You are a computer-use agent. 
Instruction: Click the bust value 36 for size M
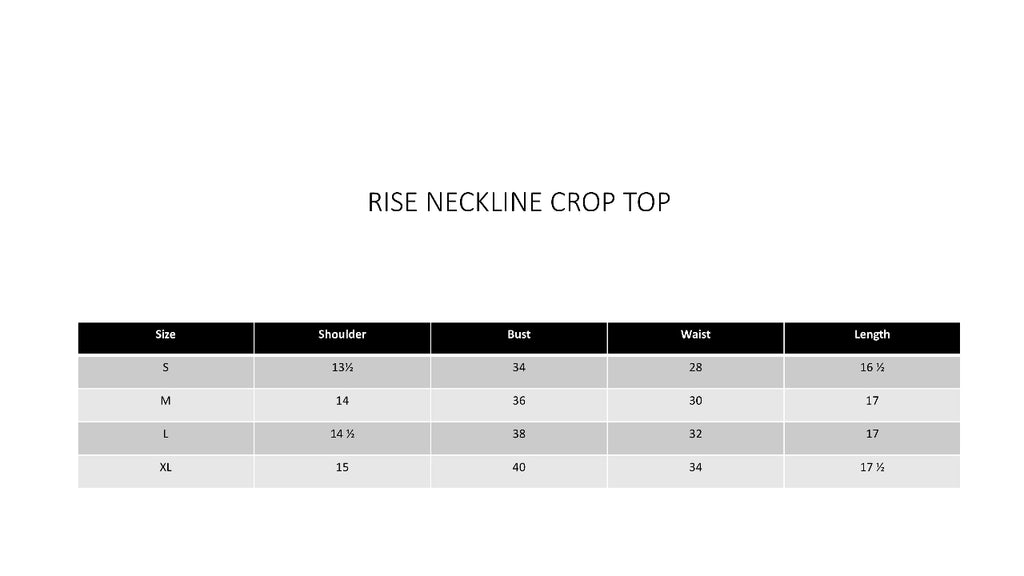pyautogui.click(x=519, y=401)
